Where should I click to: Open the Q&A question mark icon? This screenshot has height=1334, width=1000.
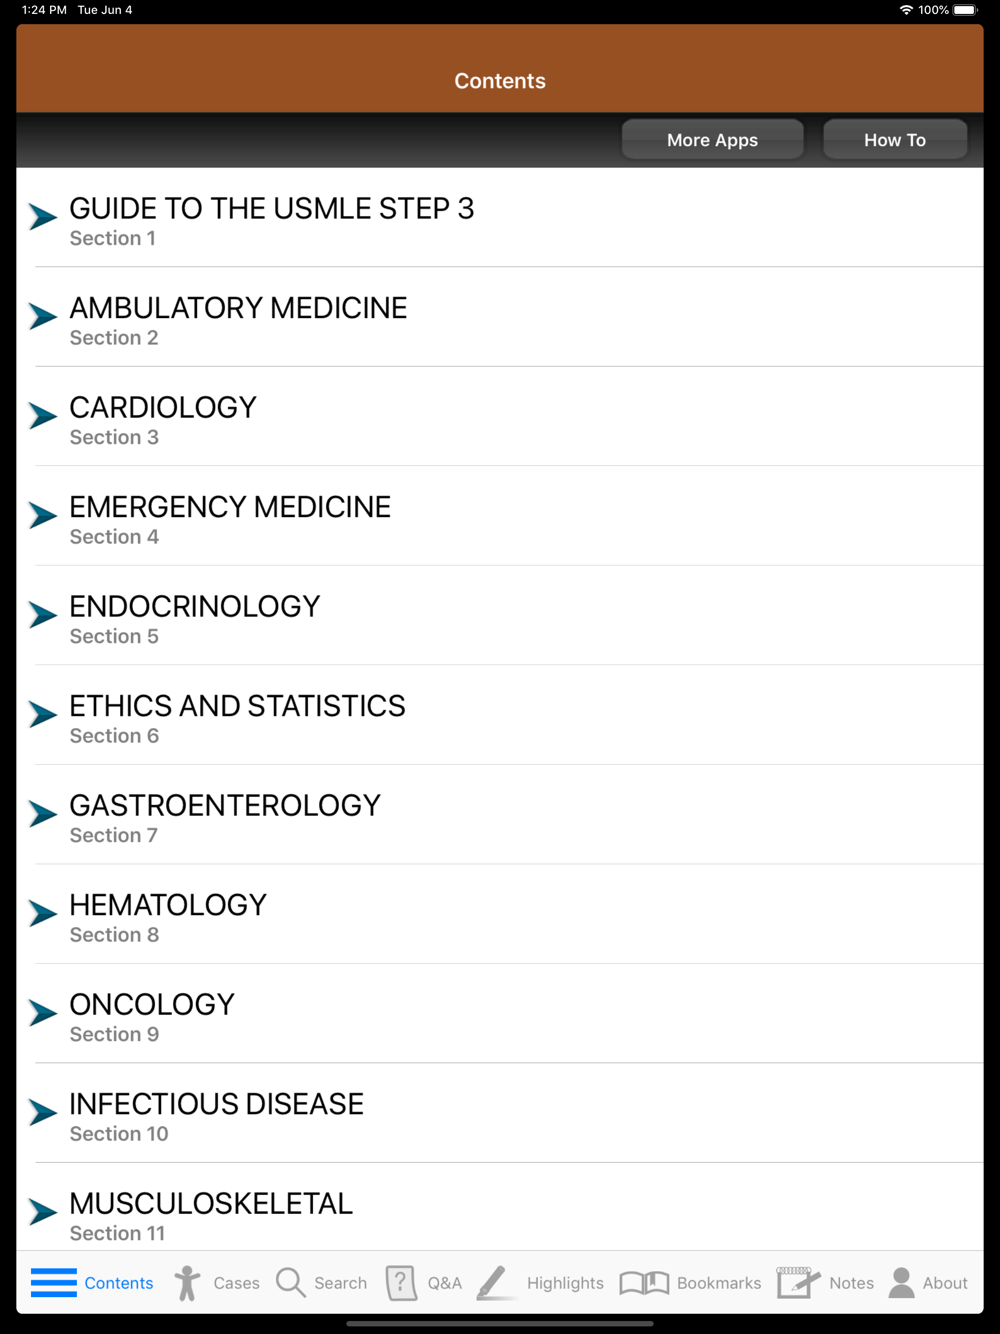coord(401,1283)
